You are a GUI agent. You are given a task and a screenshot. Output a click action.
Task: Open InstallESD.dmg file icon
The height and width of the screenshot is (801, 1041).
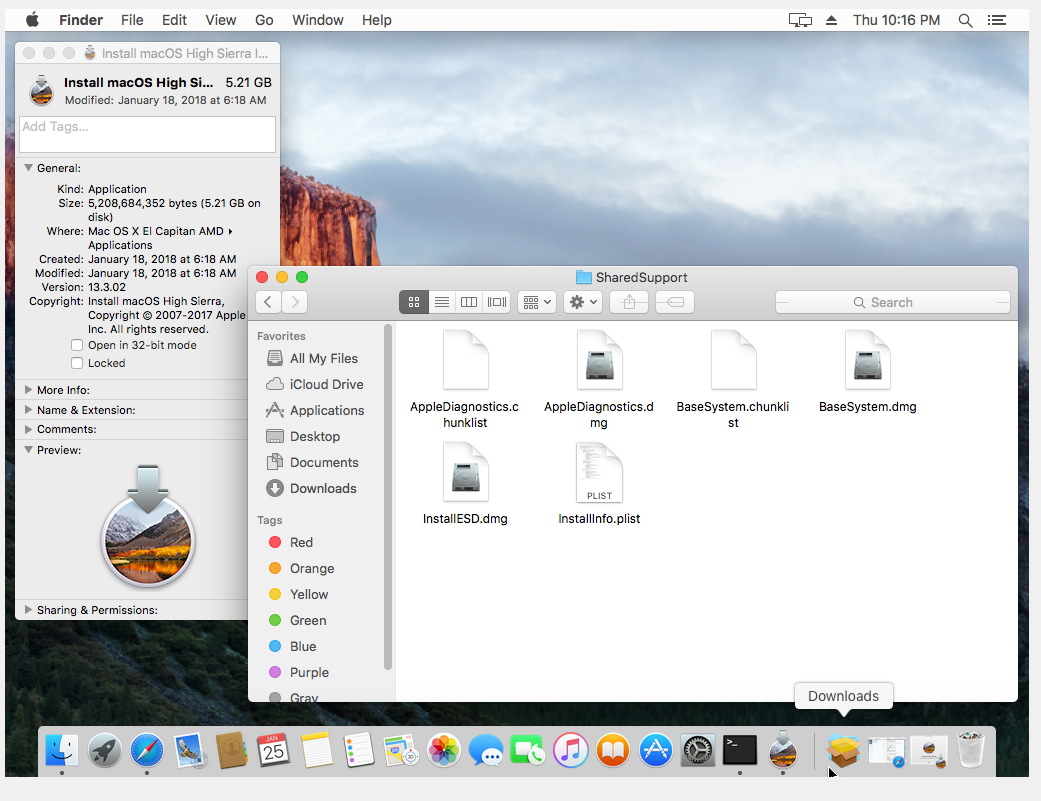(465, 473)
